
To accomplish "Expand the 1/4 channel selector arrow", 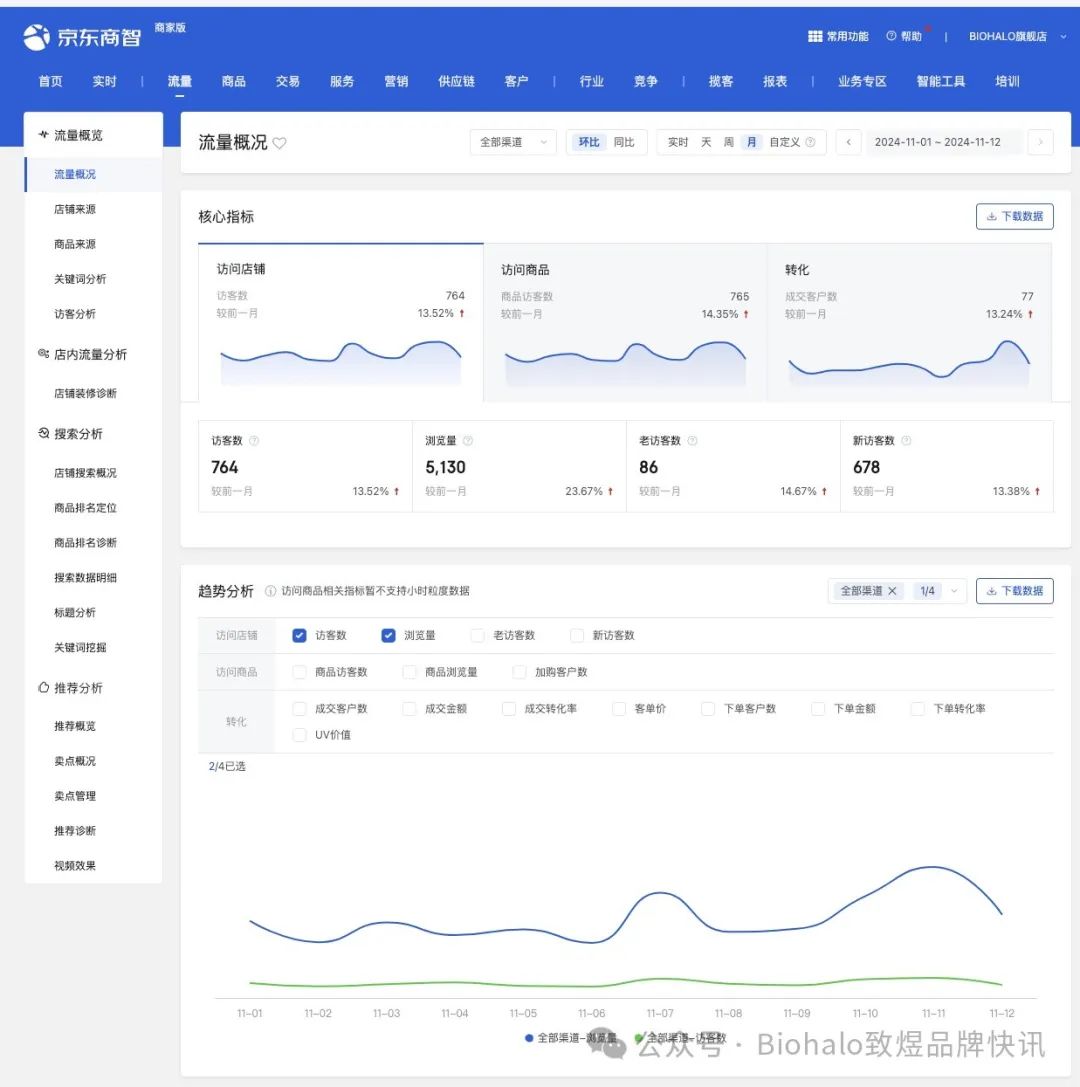I will coord(954,591).
